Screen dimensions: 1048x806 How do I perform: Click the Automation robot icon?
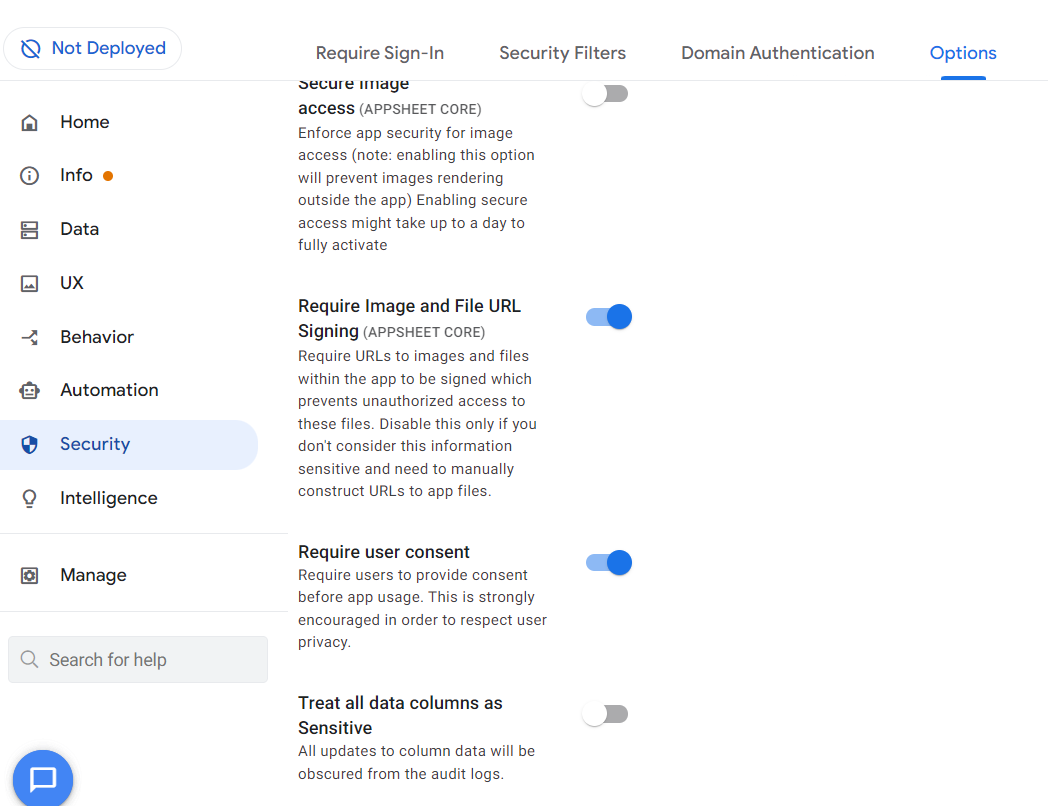click(29, 390)
